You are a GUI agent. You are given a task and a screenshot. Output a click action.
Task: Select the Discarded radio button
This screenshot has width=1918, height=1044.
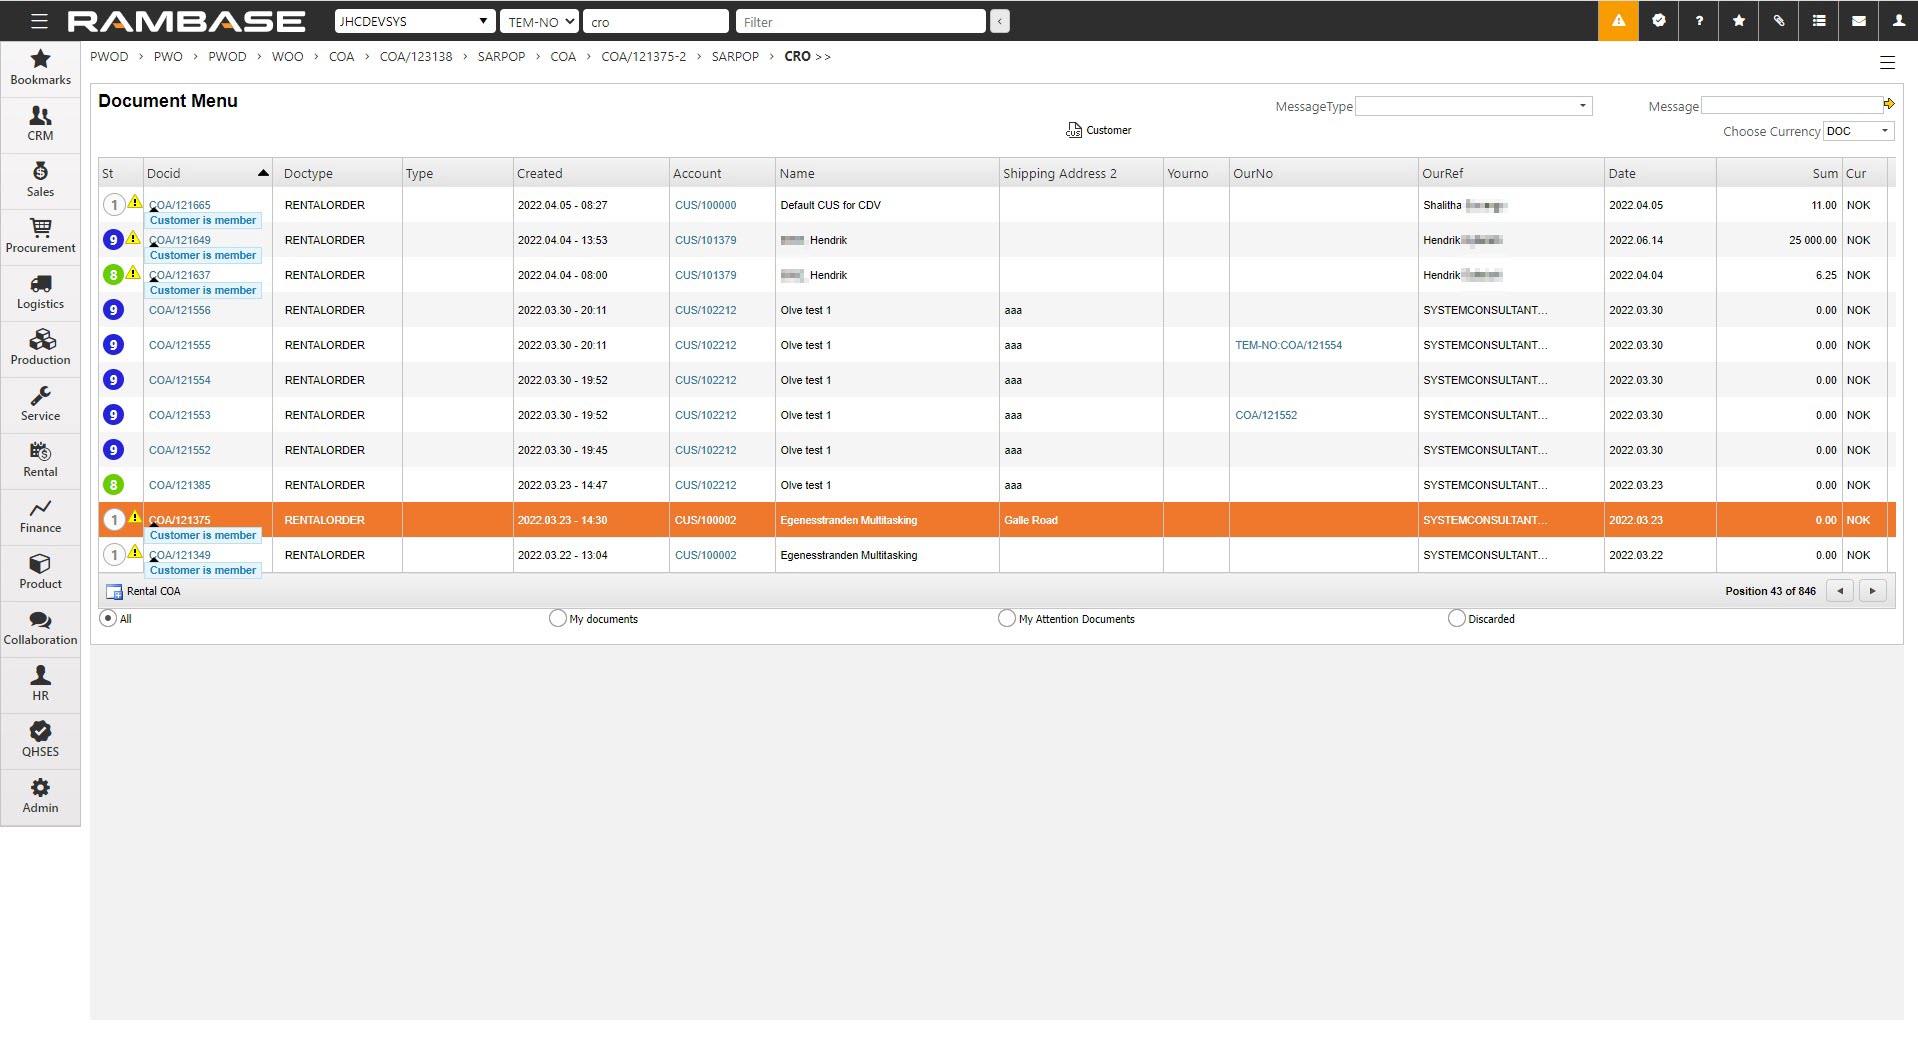coord(1456,619)
